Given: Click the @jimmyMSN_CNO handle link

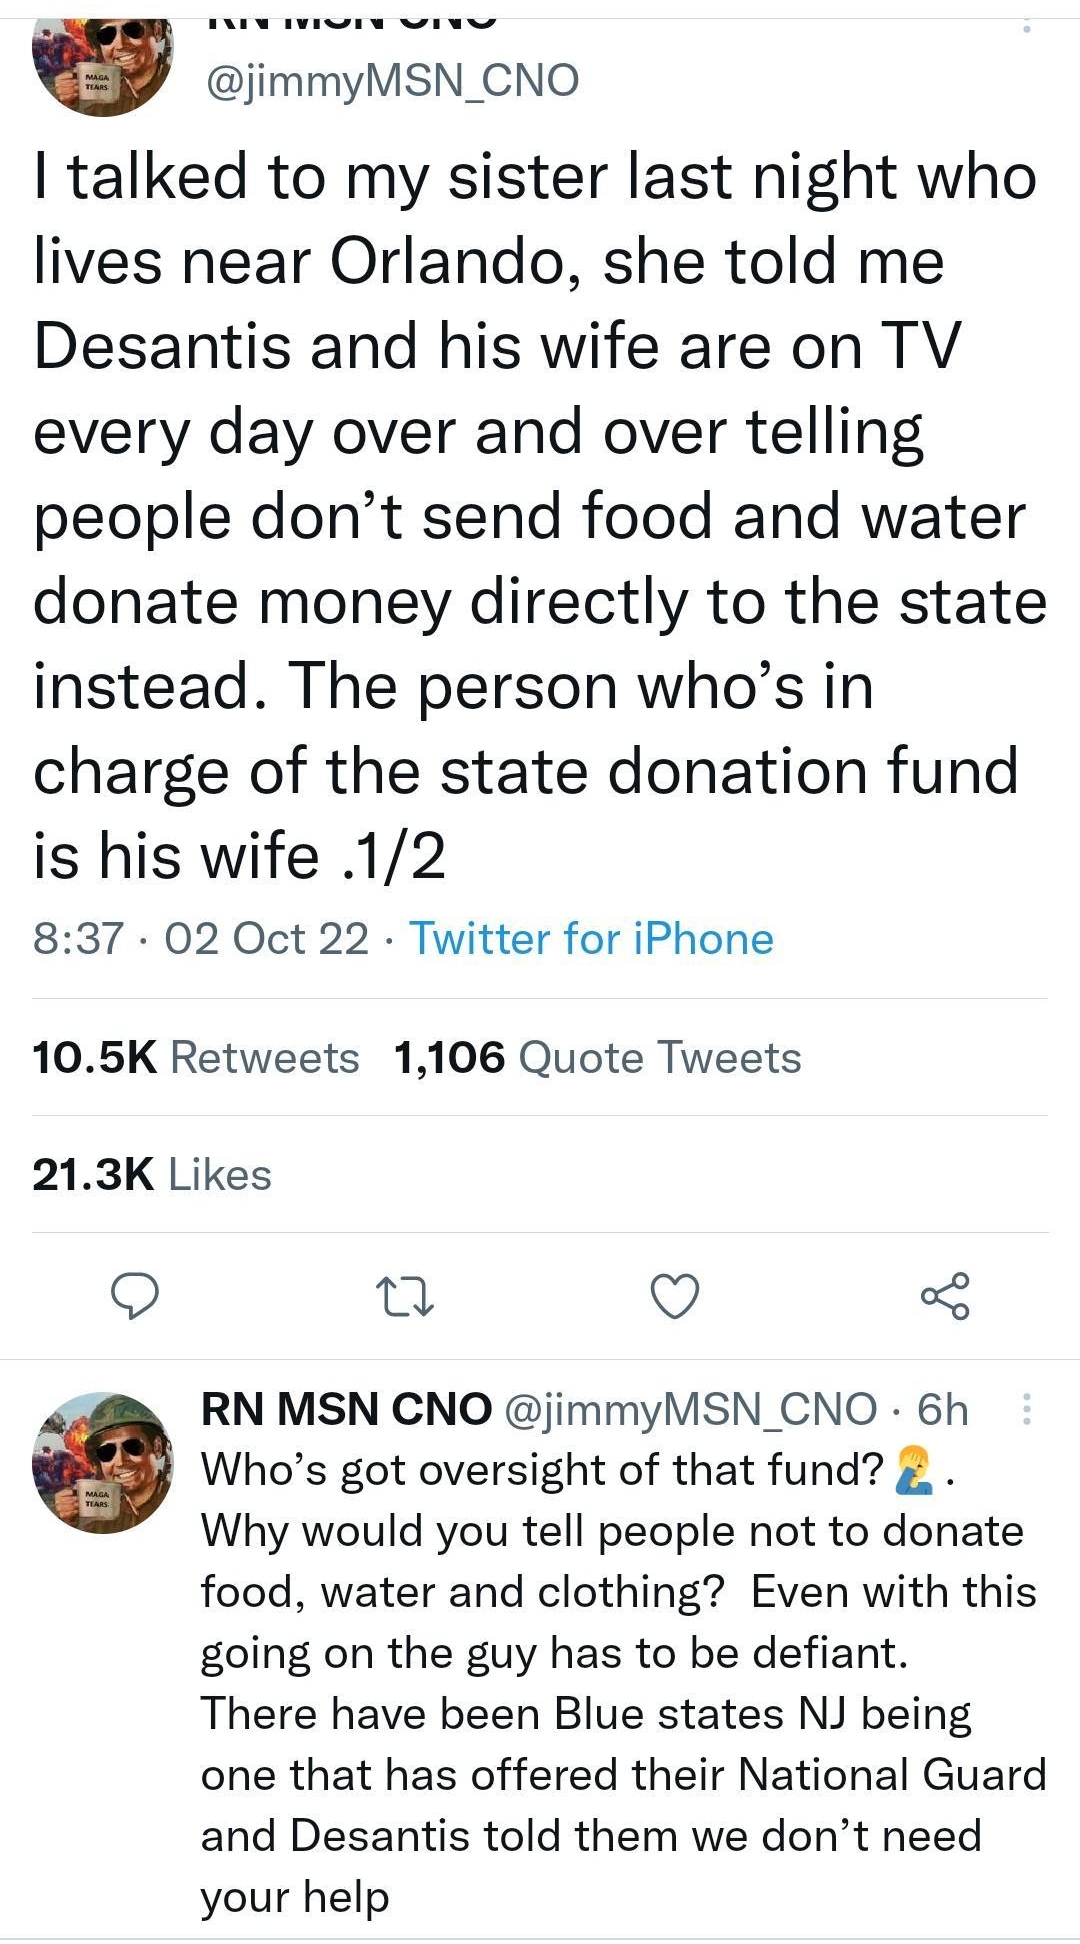Looking at the screenshot, I should 390,78.
